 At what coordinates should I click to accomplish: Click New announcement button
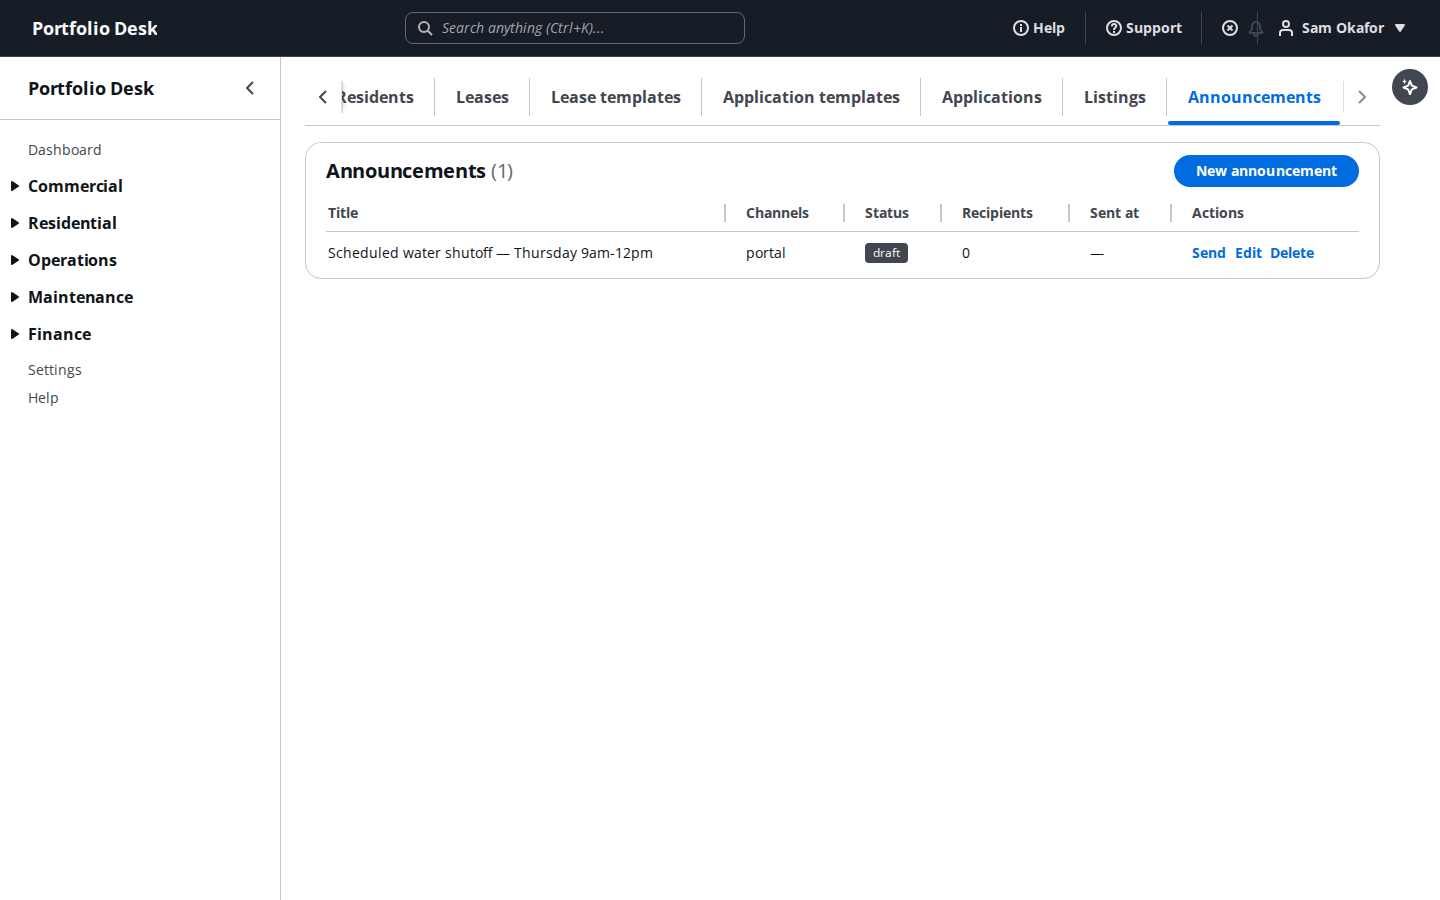pyautogui.click(x=1266, y=171)
